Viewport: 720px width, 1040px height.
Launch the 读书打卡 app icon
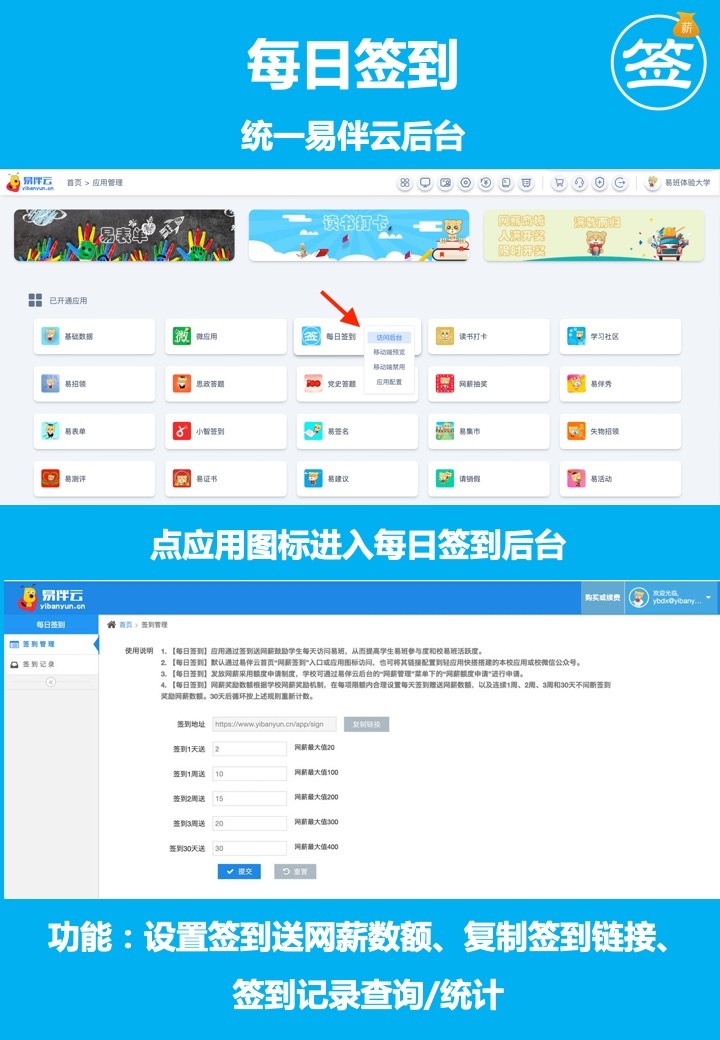444,337
